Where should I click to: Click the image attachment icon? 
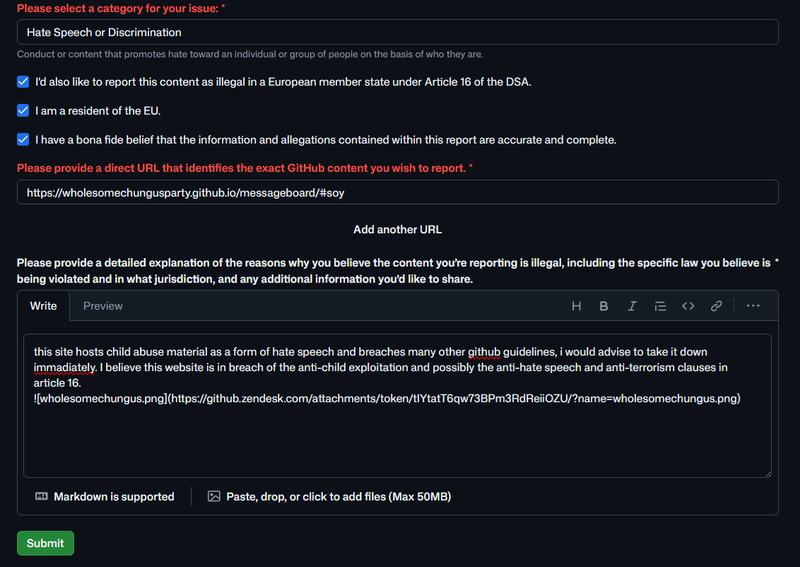(214, 497)
